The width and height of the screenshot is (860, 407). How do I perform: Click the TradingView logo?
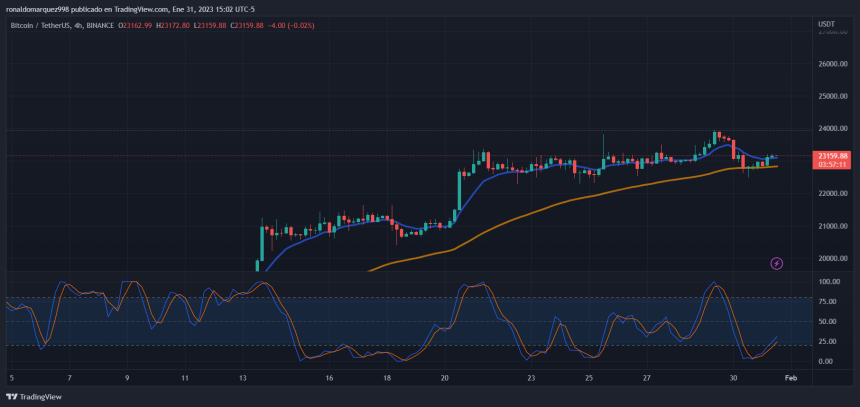coord(34,397)
